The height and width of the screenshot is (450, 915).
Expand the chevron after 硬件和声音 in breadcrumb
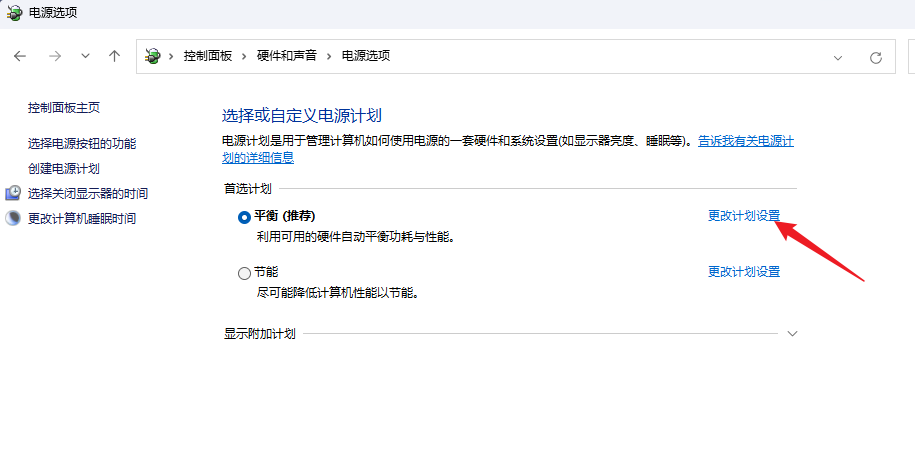[329, 57]
